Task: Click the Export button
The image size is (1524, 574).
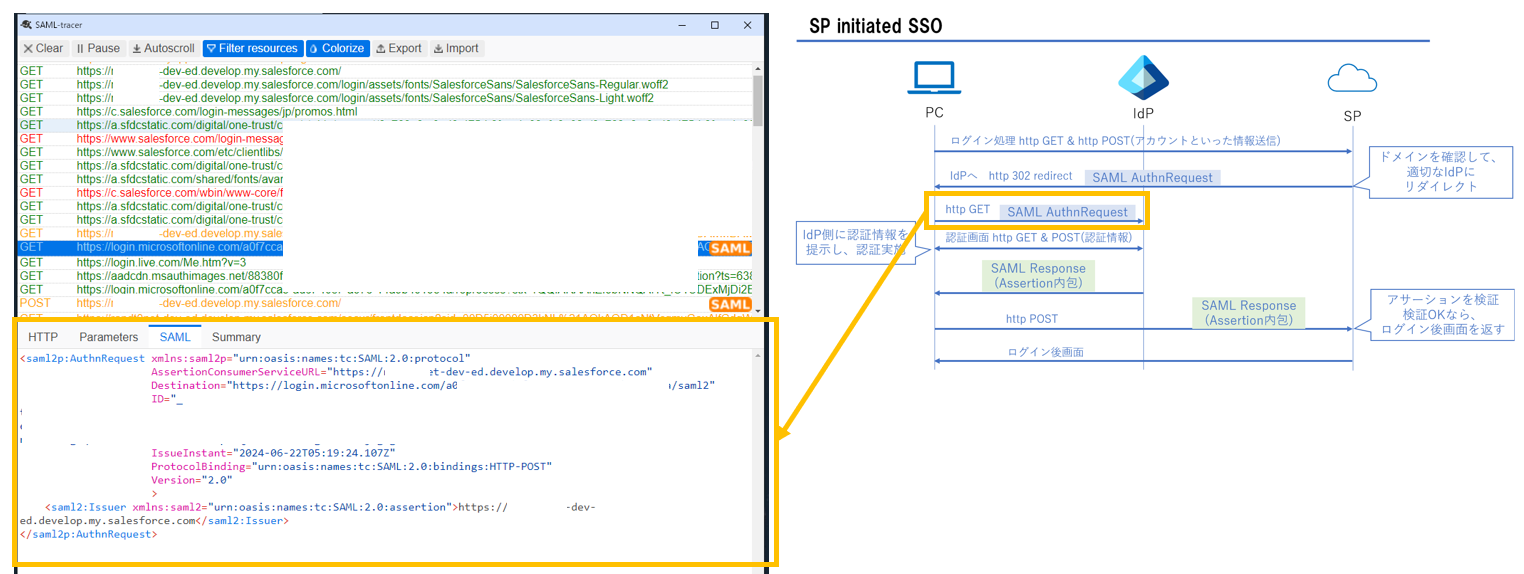Action: pyautogui.click(x=399, y=48)
